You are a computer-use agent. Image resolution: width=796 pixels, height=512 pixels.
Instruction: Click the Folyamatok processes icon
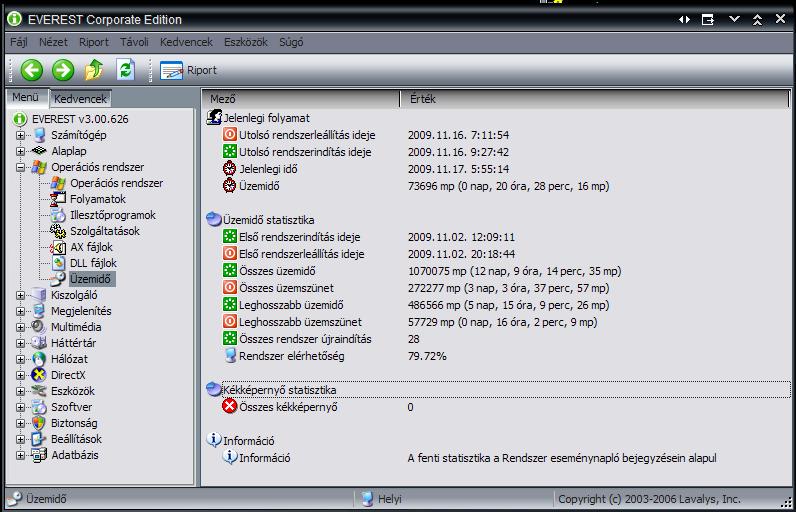[58, 199]
